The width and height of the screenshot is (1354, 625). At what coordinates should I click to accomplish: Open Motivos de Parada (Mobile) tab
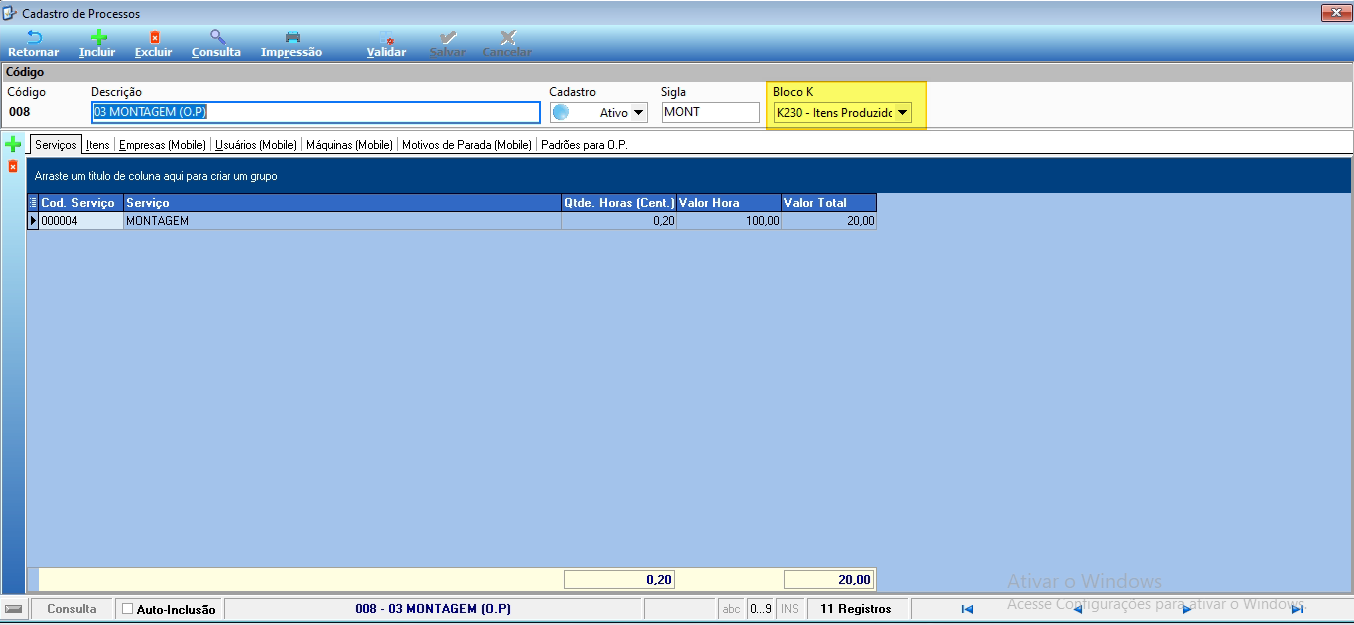[466, 144]
